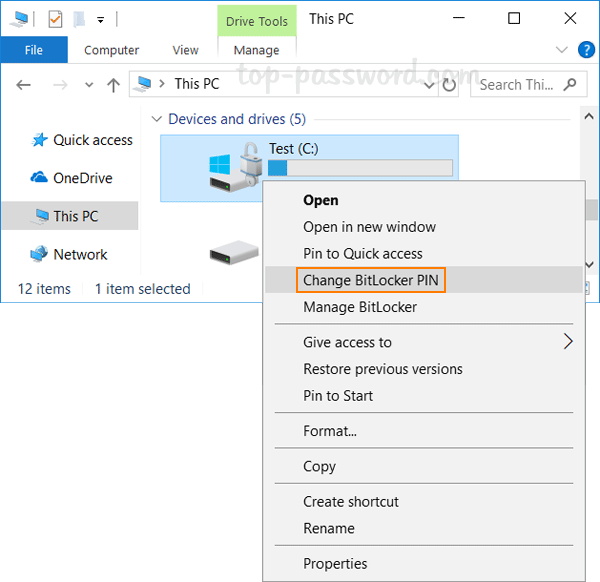600x582 pixels.
Task: Click the 1 item selected status text
Action: coord(142,289)
